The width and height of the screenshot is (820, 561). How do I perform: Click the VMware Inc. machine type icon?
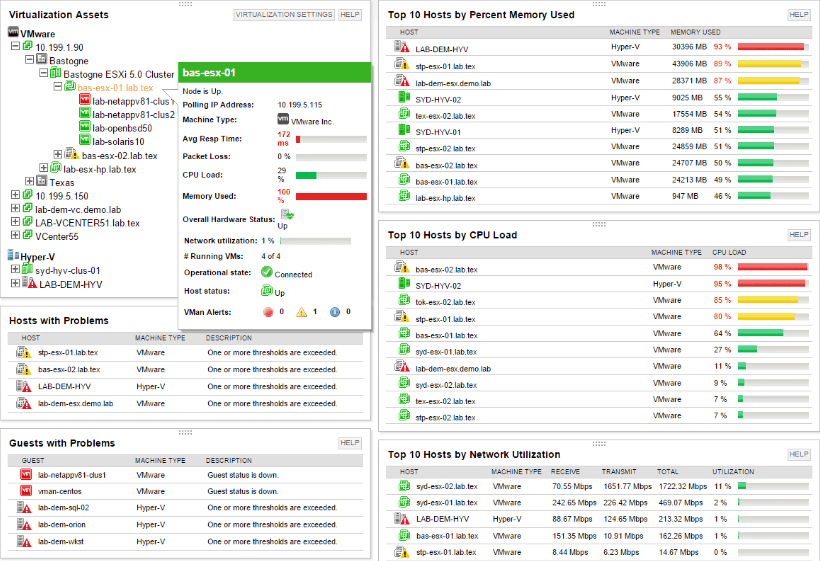tap(283, 119)
